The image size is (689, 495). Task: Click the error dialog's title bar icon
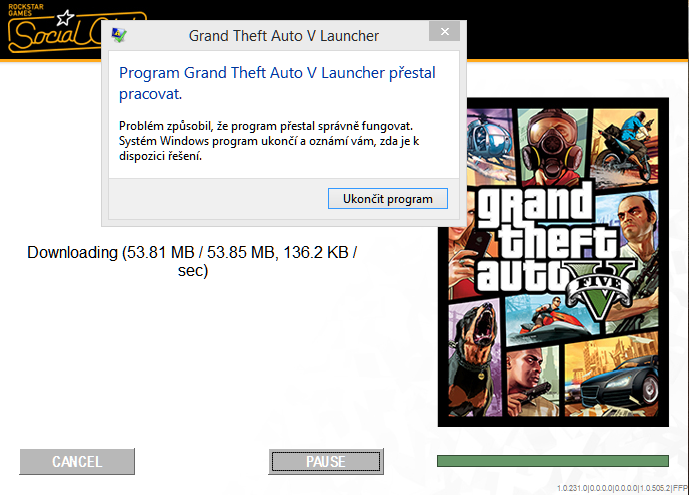(119, 35)
